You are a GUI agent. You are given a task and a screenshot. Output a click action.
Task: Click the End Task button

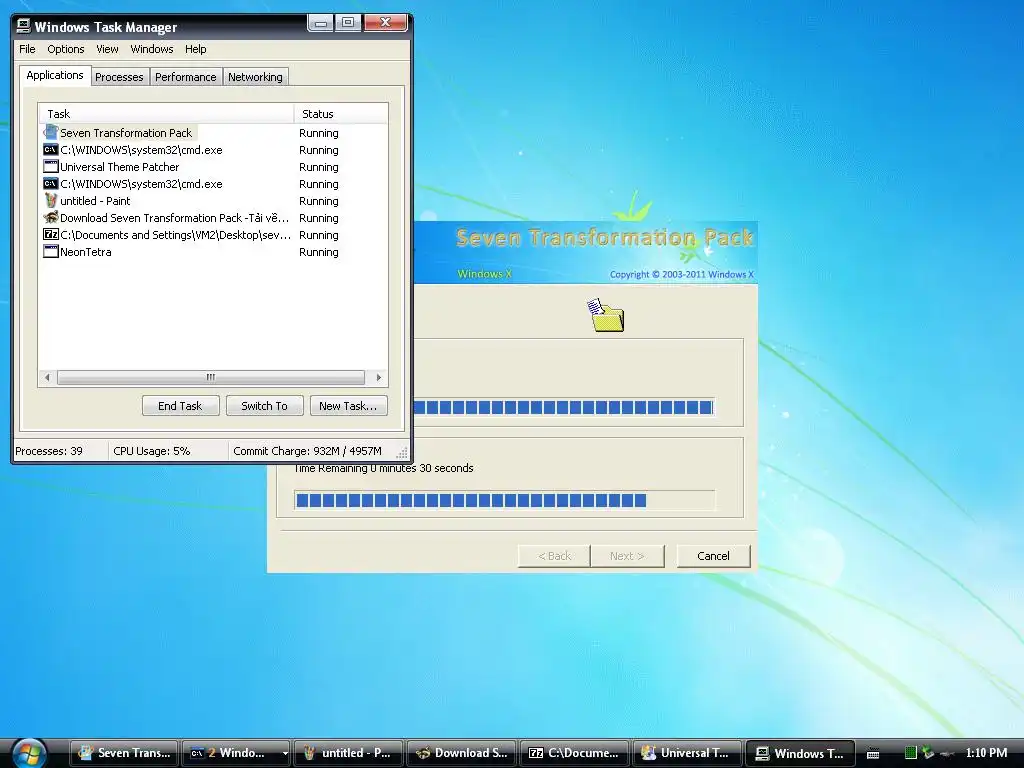pyautogui.click(x=180, y=406)
